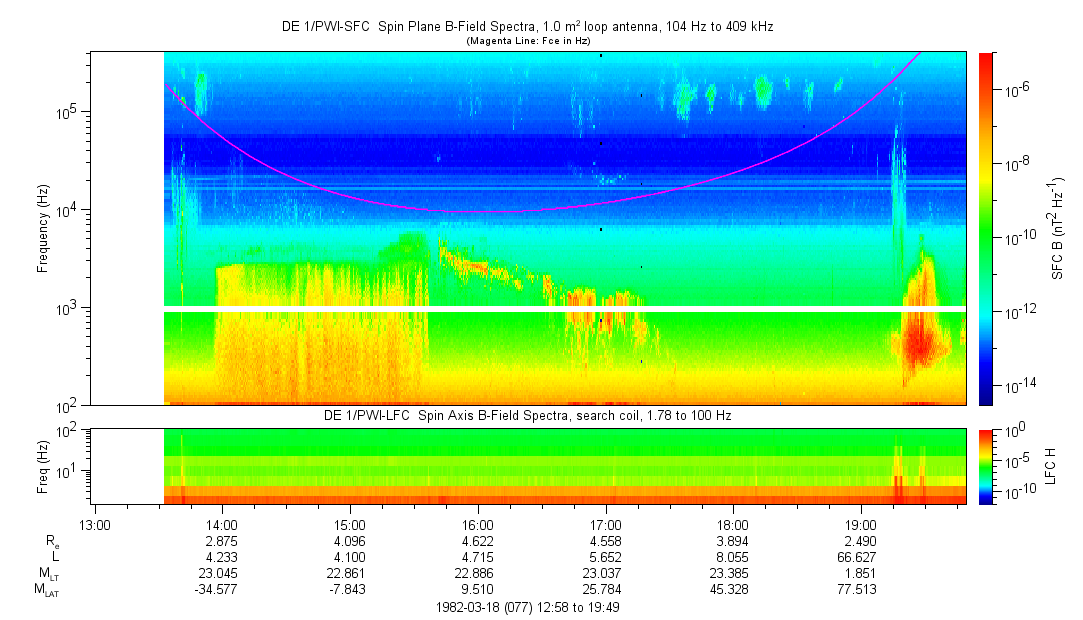
Task: Click the SFC B nT² Hz⁻¹ colorbar label
Action: (x=1058, y=228)
